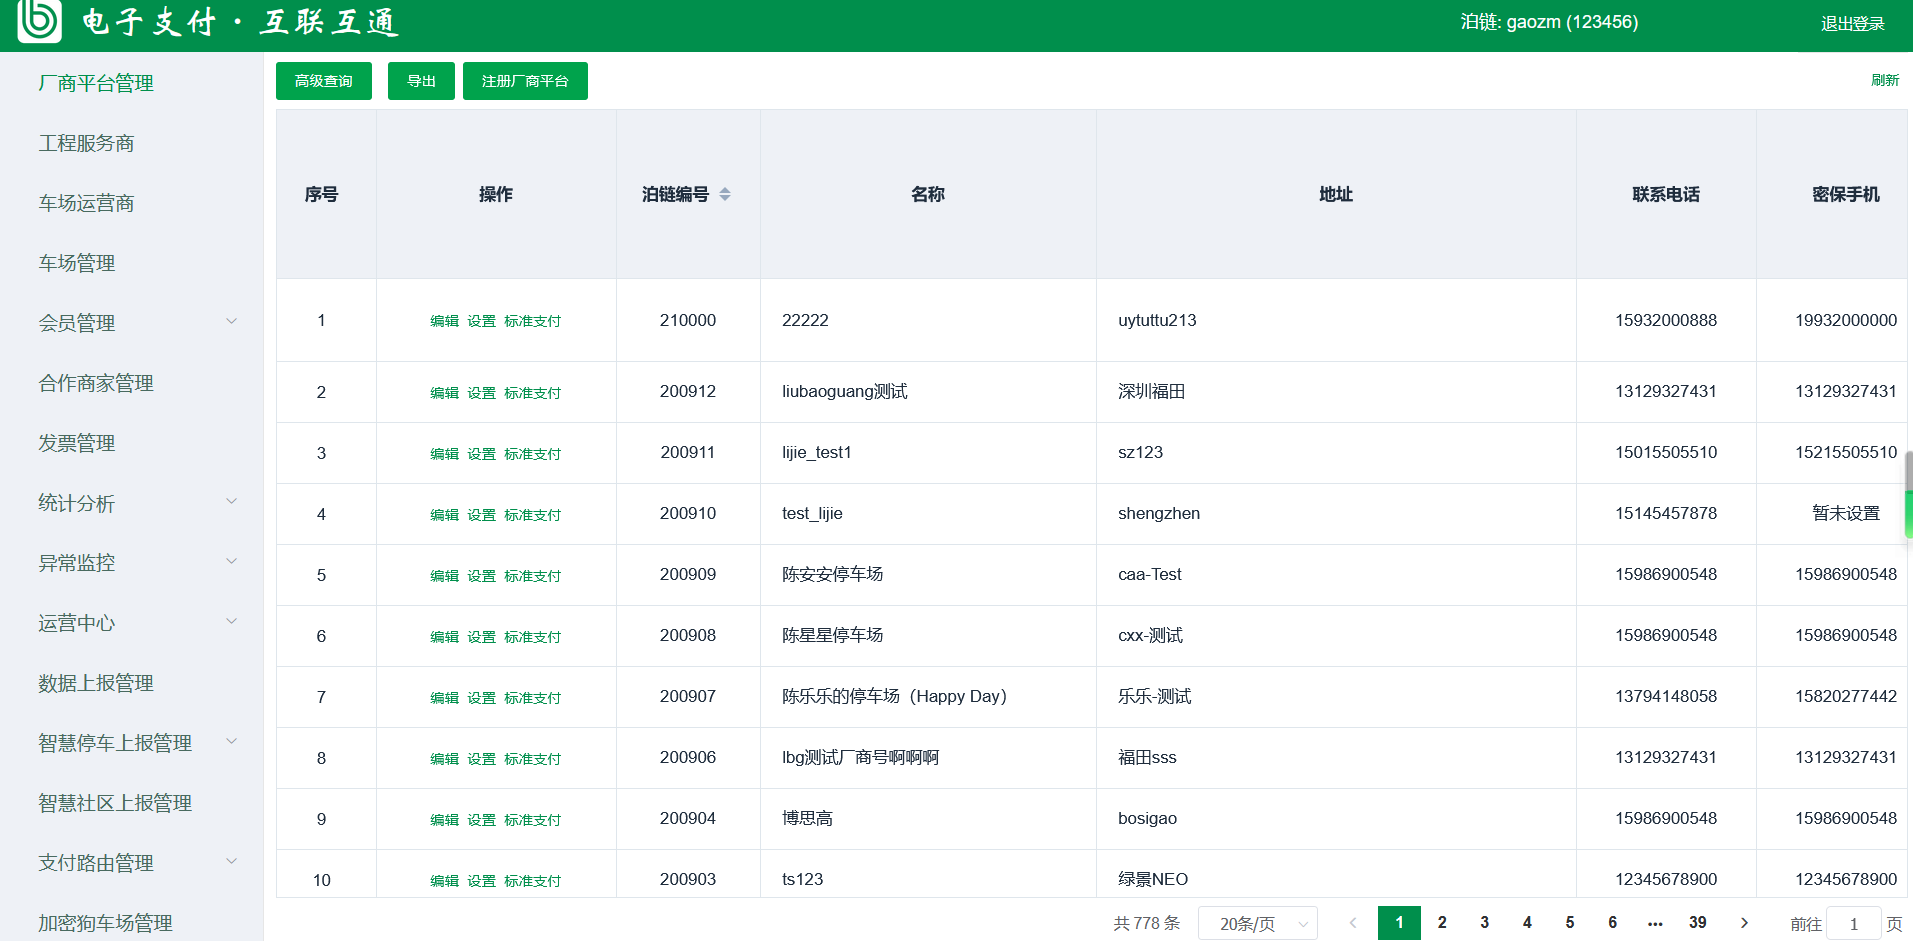Screen dimensions: 1913x941
Task: Click the 名称 column header
Action: click(x=928, y=194)
